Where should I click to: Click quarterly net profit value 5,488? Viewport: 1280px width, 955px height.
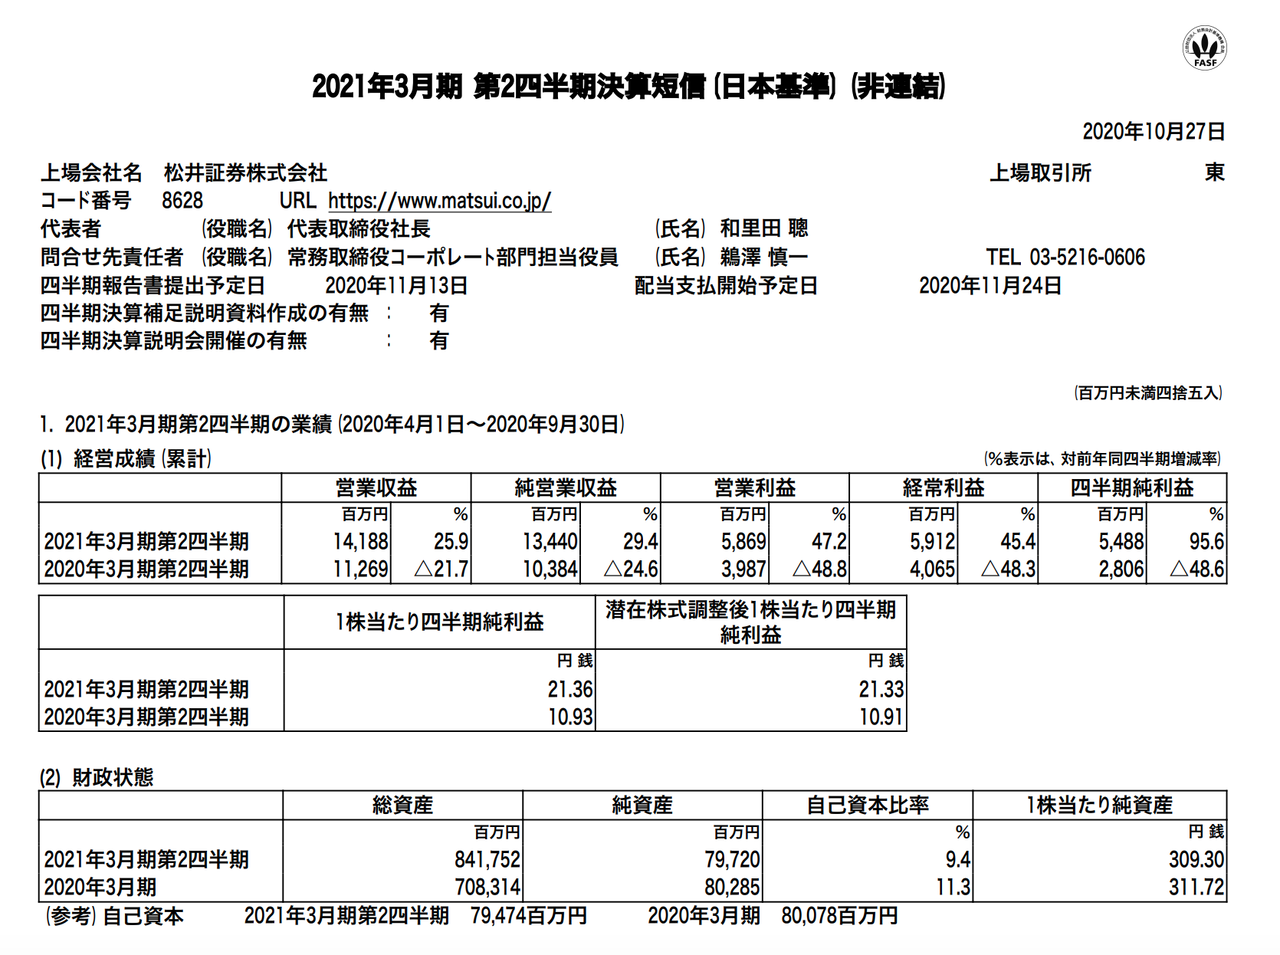pyautogui.click(x=1122, y=542)
